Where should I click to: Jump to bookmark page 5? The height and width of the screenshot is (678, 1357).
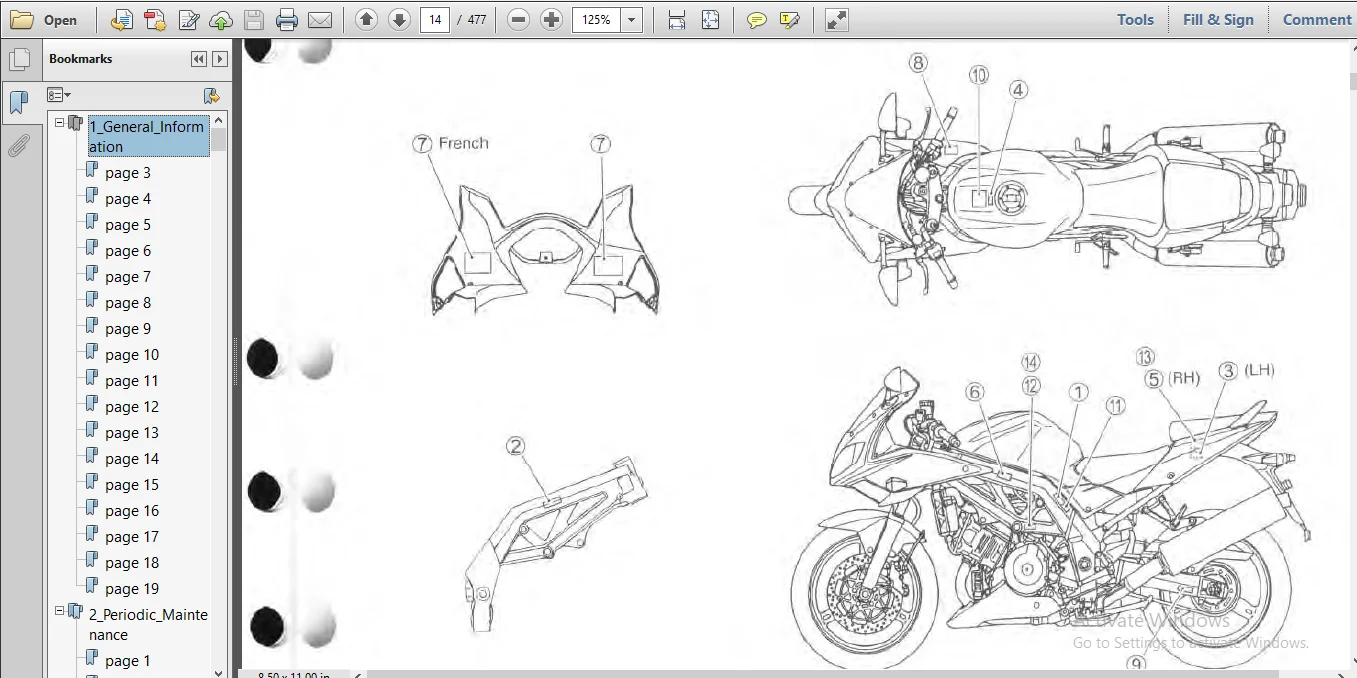click(x=128, y=225)
